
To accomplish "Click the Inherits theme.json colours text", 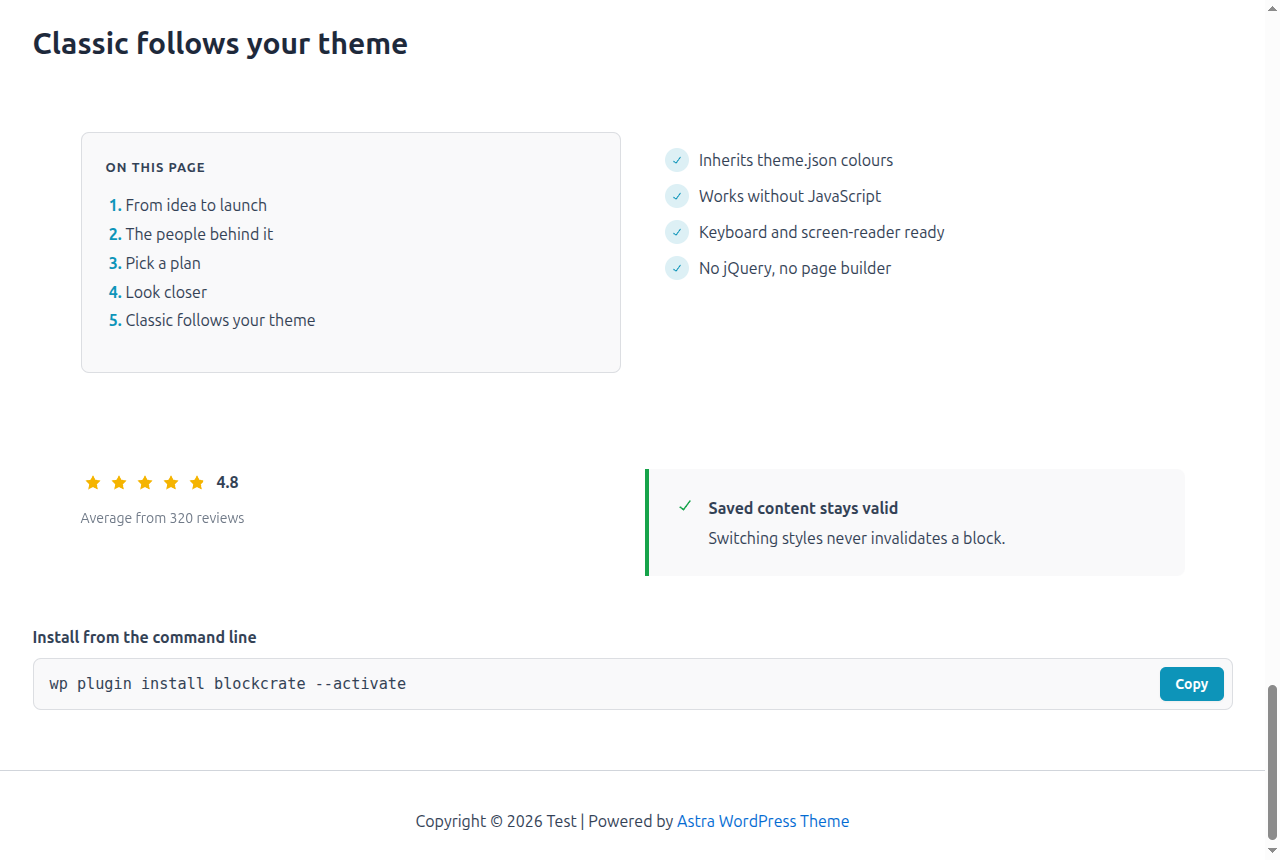I will point(796,160).
